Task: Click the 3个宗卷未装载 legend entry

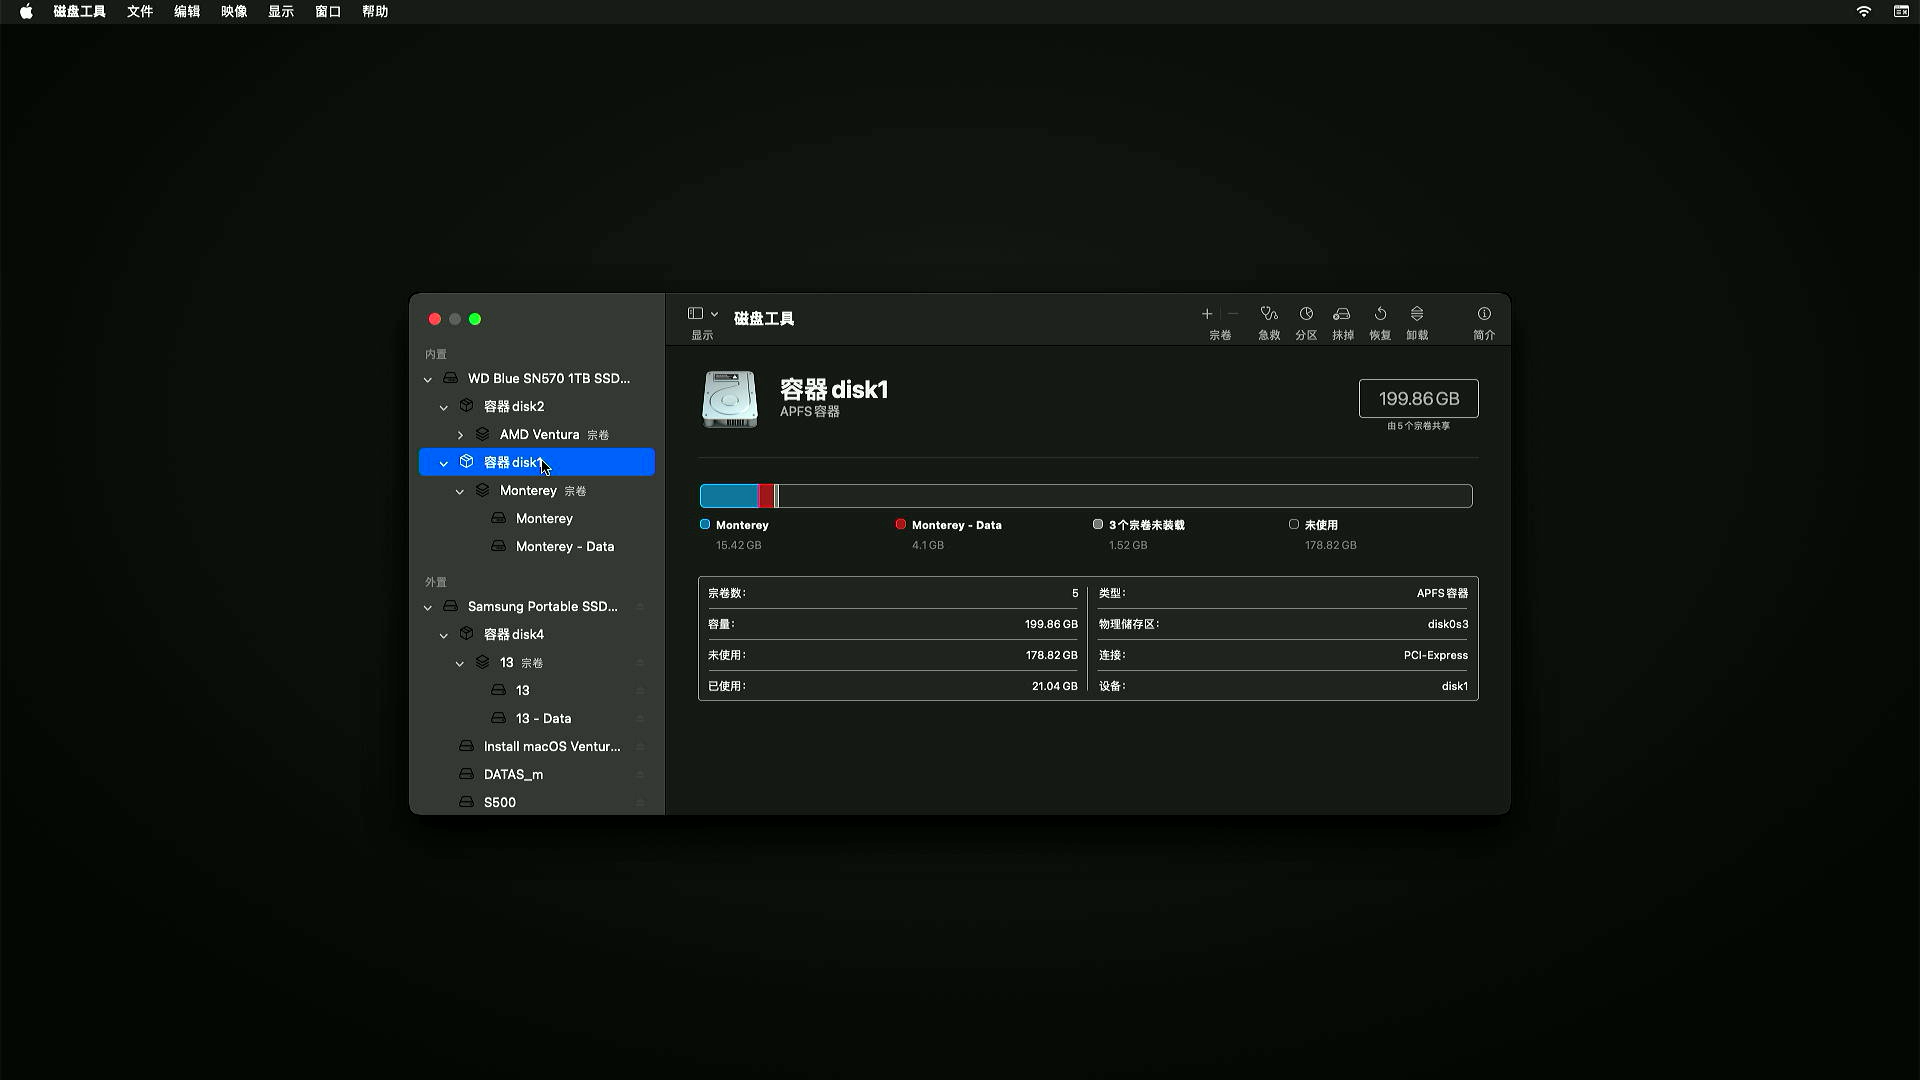Action: click(1138, 535)
